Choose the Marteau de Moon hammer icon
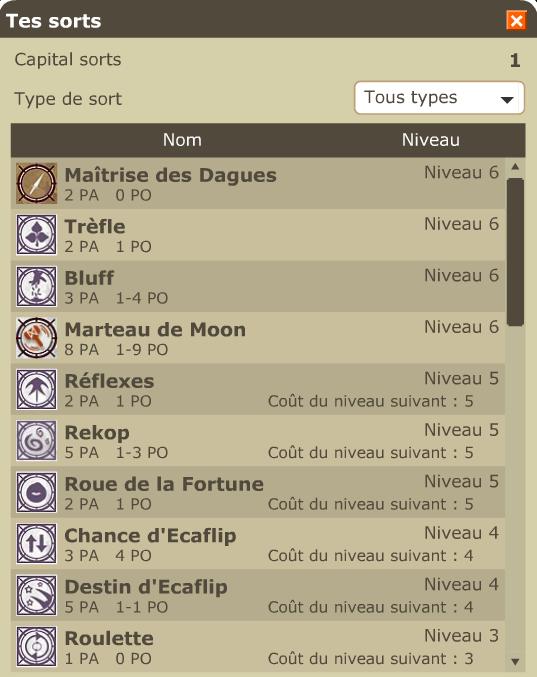537x677 pixels. (x=36, y=338)
